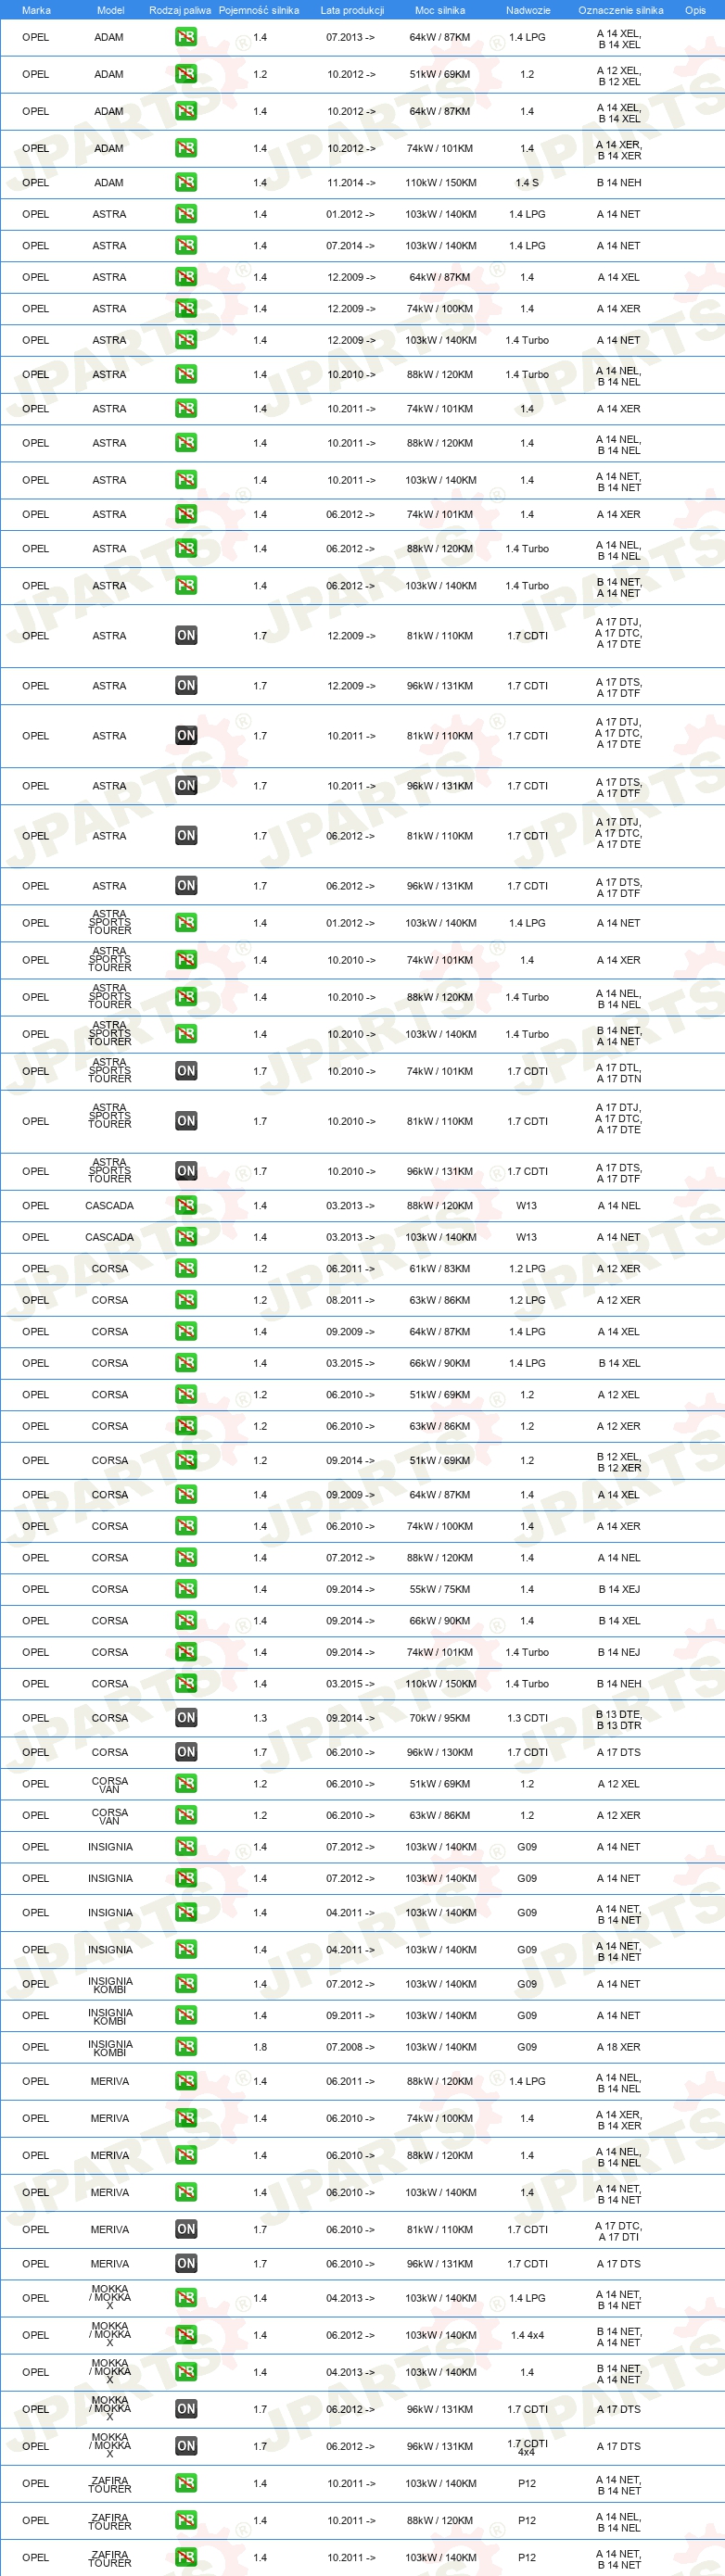Select the '1.8' engine capacity cell
Image resolution: width=725 pixels, height=2576 pixels.
point(260,2047)
